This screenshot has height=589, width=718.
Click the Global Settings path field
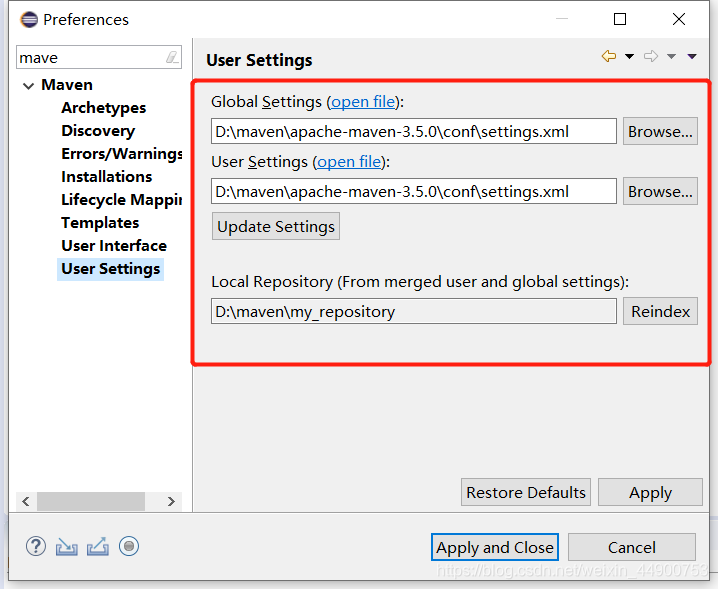pyautogui.click(x=414, y=131)
